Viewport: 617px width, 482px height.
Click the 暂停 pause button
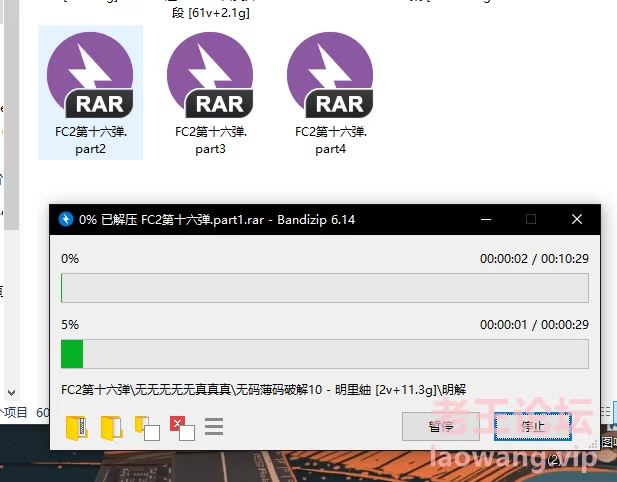[x=441, y=426]
